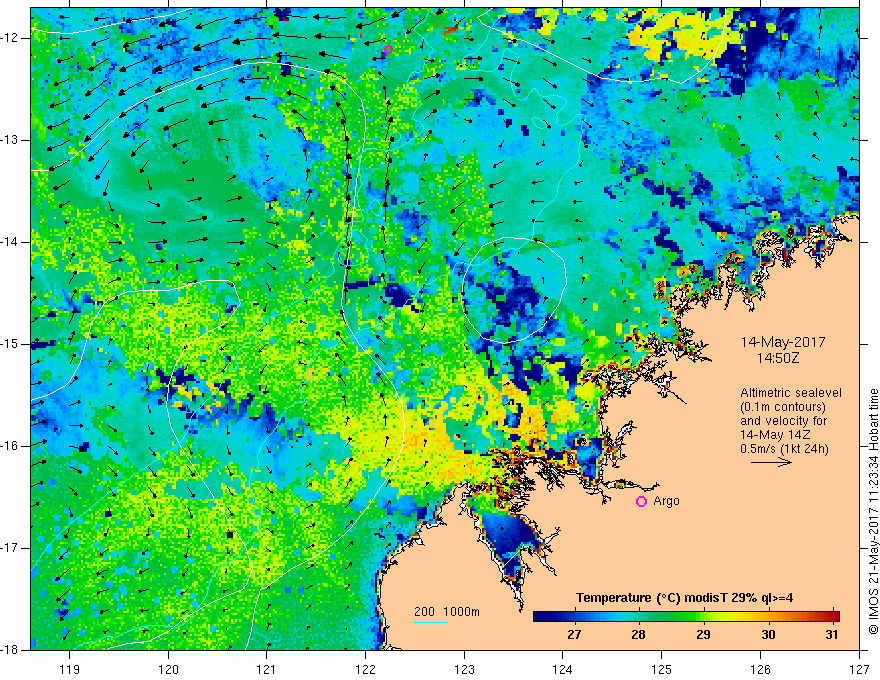880x680 pixels.
Task: Click the 'Argo' legend label
Action: click(x=666, y=501)
